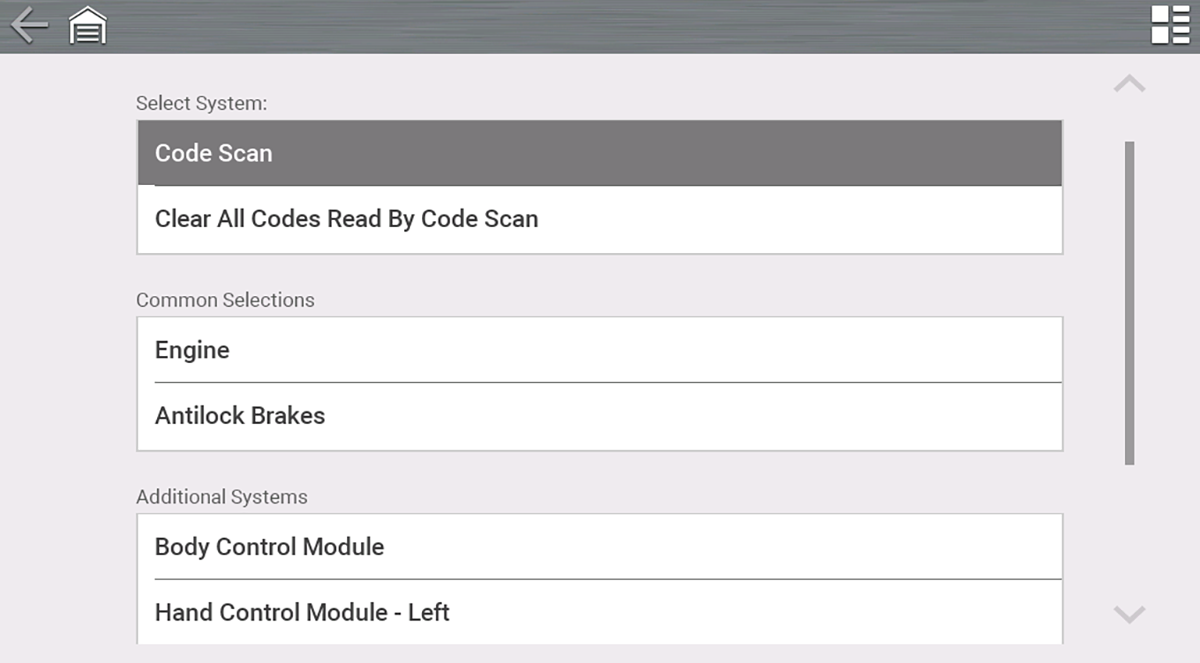This screenshot has width=1200, height=663.
Task: Click the "Select System:" heading
Action: (201, 103)
